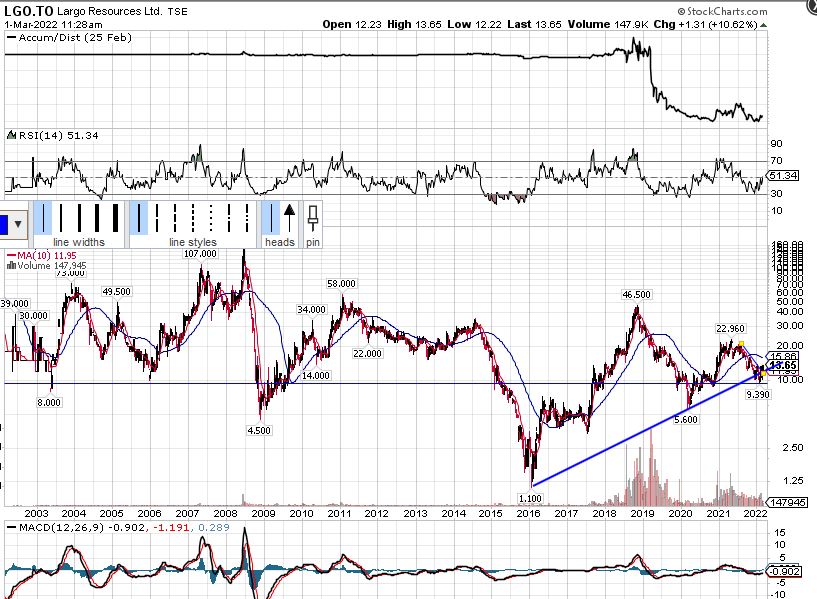
Task: Click the 22.960 price label
Action: click(x=731, y=329)
